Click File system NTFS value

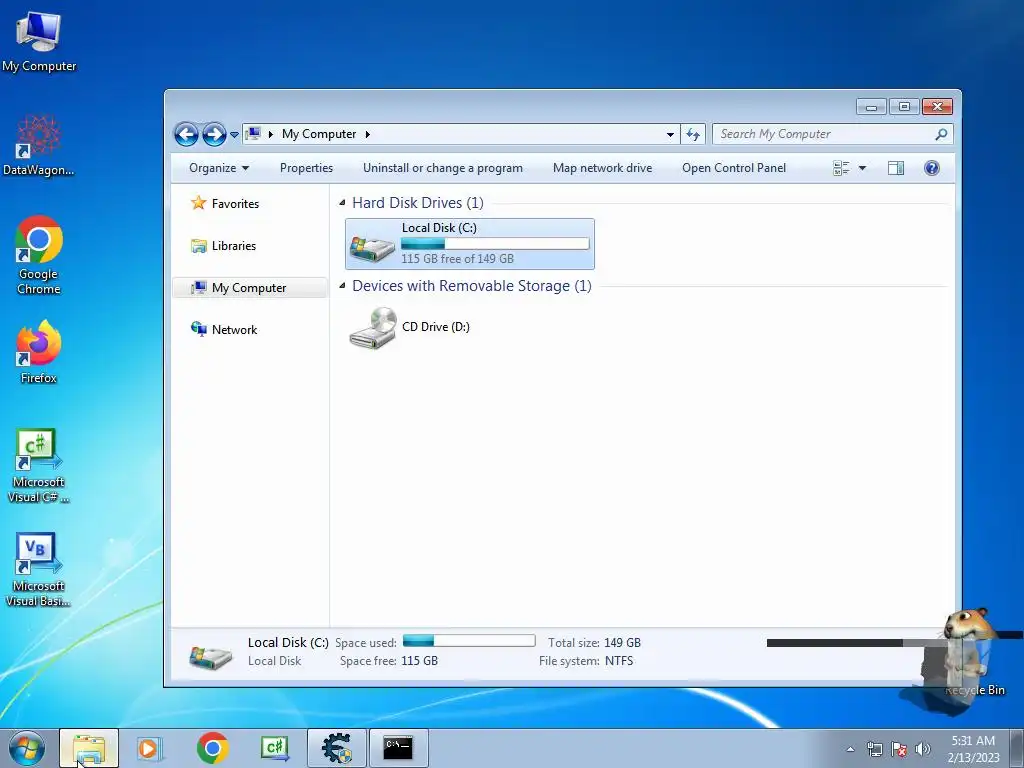pos(618,661)
